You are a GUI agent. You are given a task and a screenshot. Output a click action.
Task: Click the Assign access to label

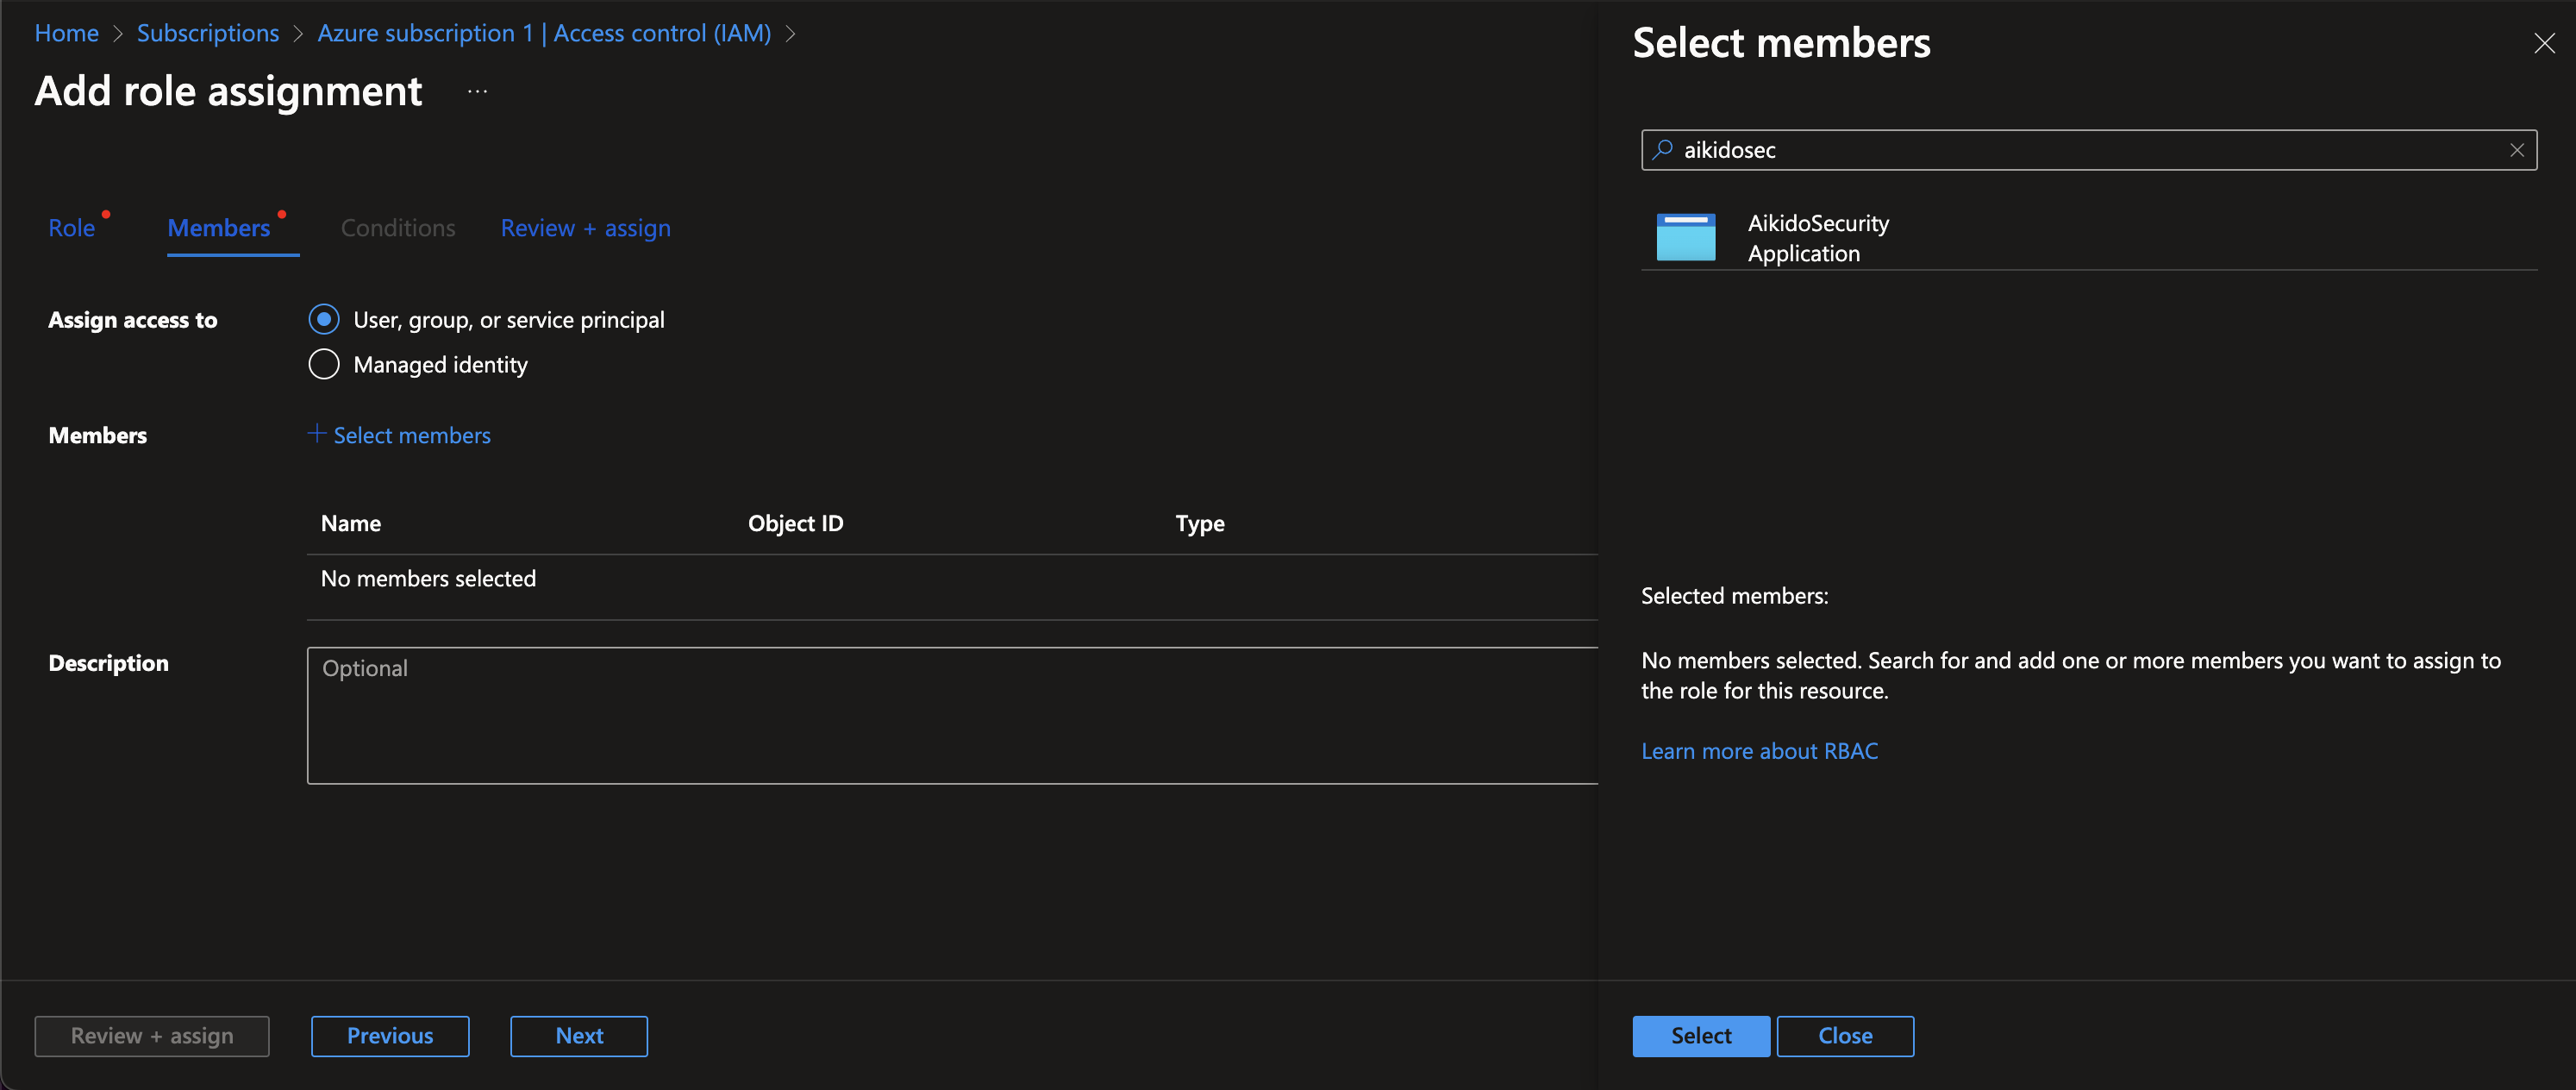click(x=133, y=320)
